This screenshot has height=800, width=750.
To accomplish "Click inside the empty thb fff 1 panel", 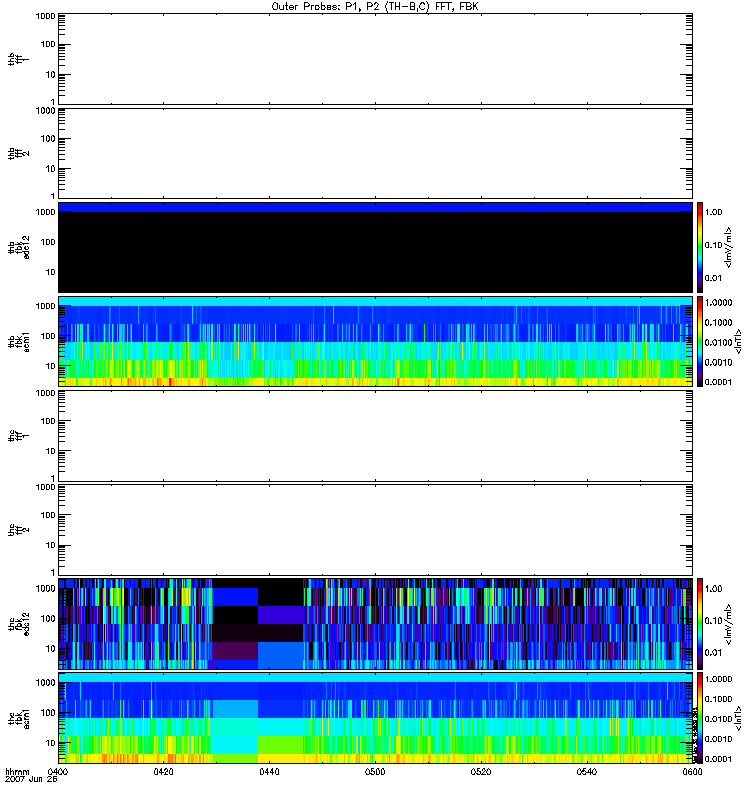I will click(x=375, y=59).
